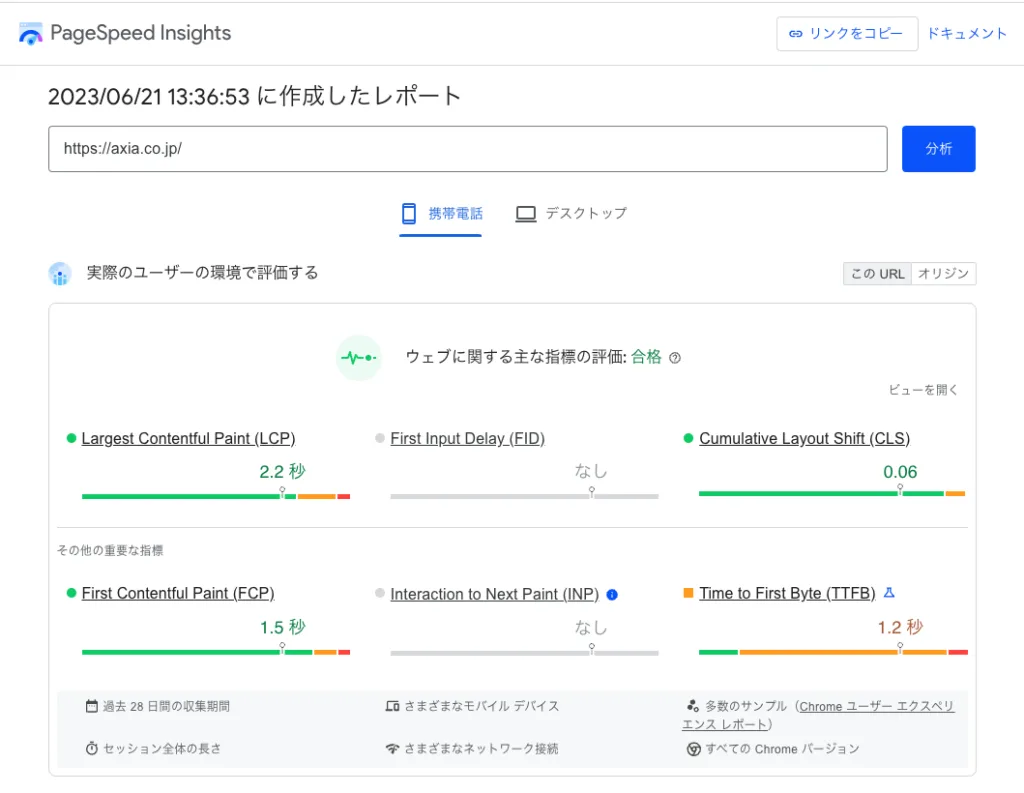Screen dimensions: 1024x793
Task: Open Time to First Byte (TTFB) link
Action: click(787, 594)
